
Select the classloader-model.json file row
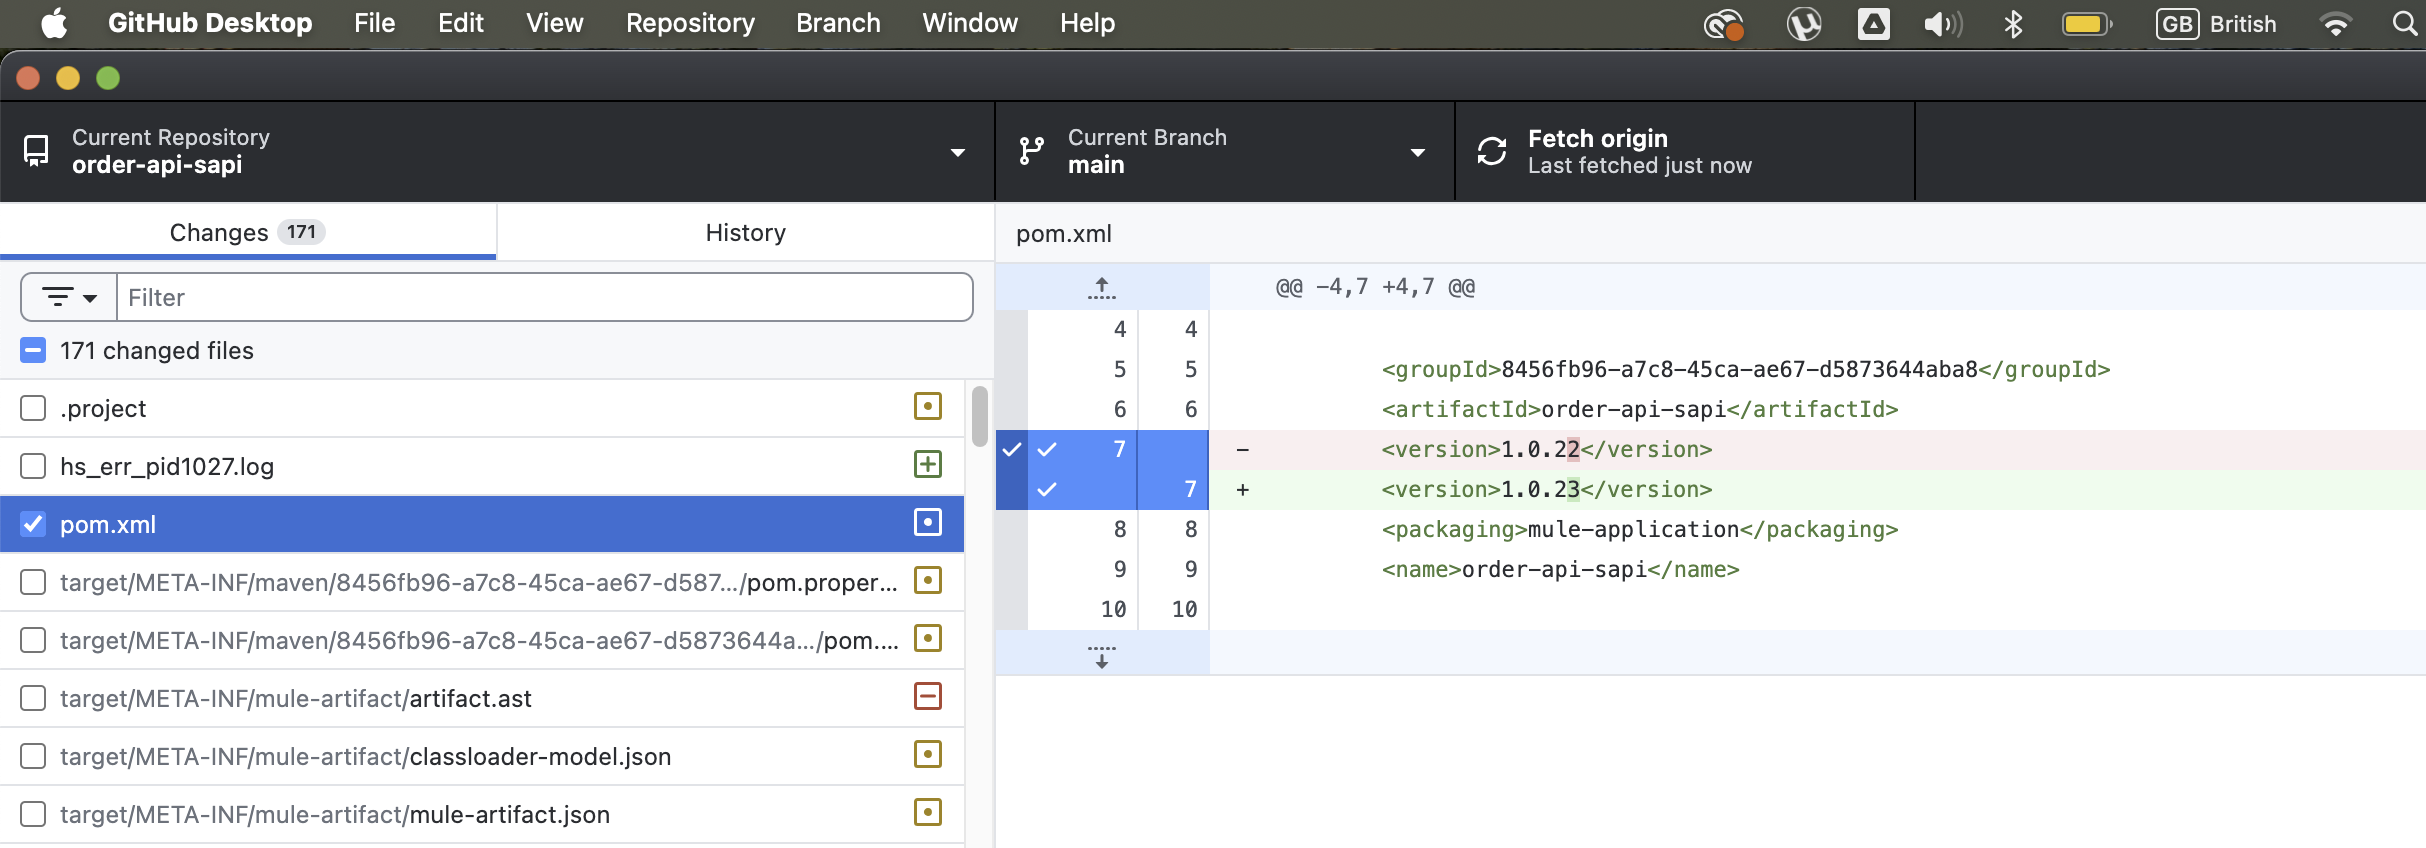(482, 756)
